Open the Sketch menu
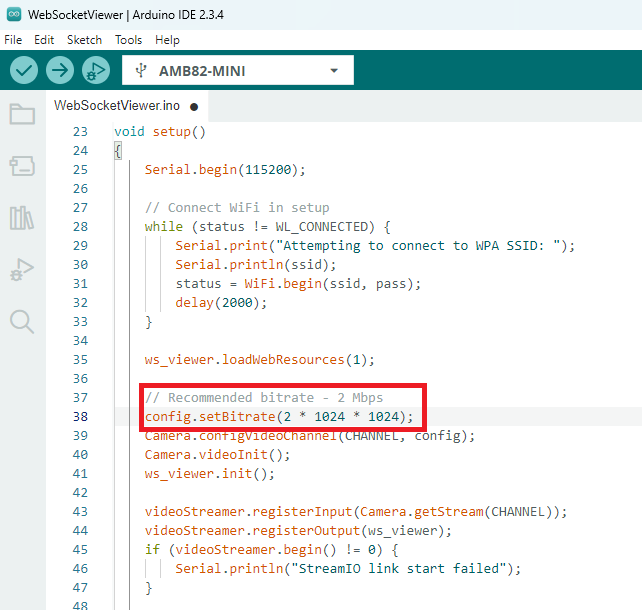Image resolution: width=642 pixels, height=610 pixels. tap(84, 40)
